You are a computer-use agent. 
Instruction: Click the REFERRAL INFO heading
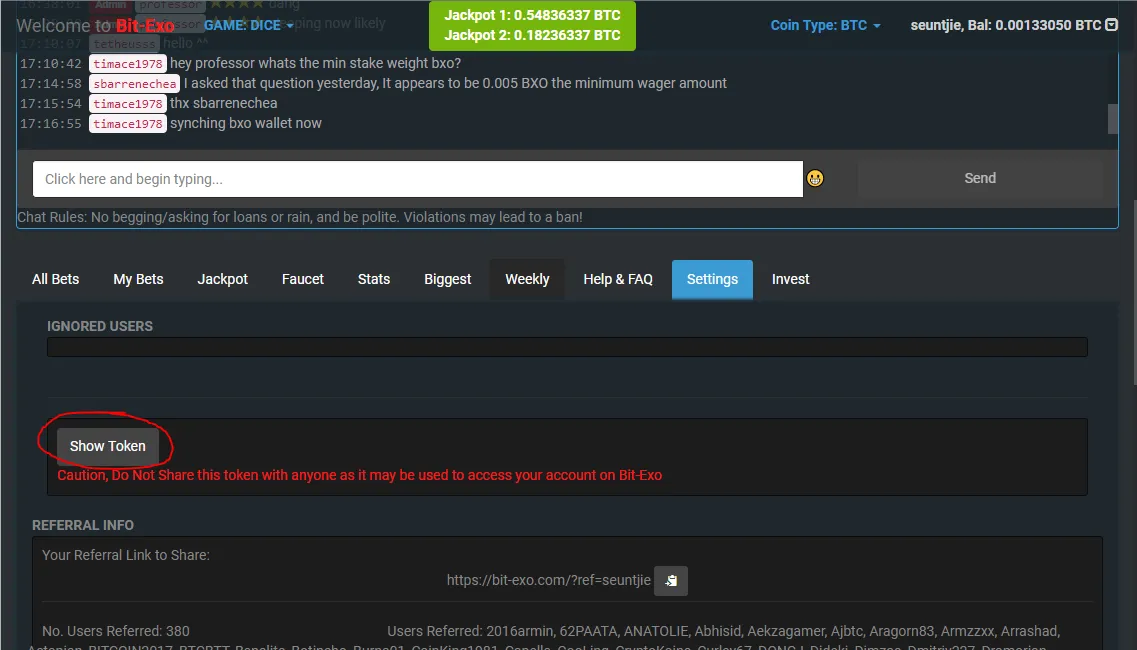coord(83,525)
